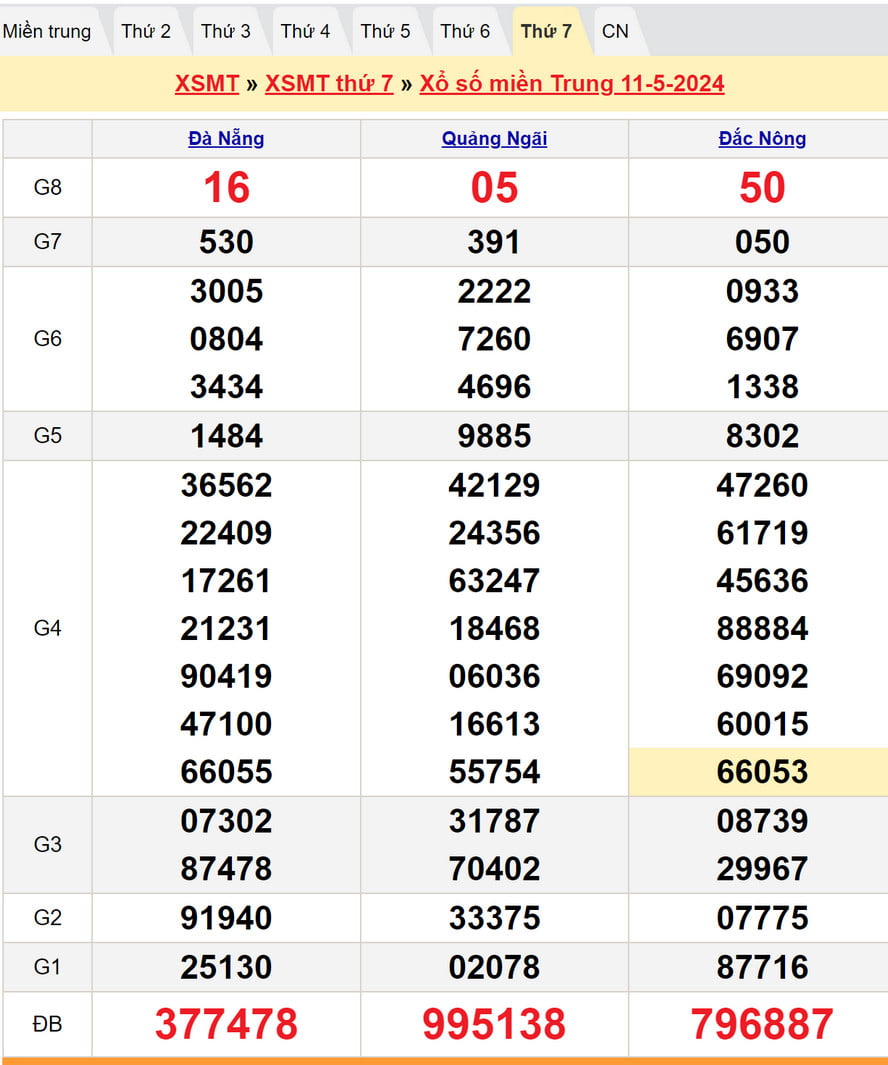Go to the Thứ 4 tab
This screenshot has height=1065, width=888.
305,31
